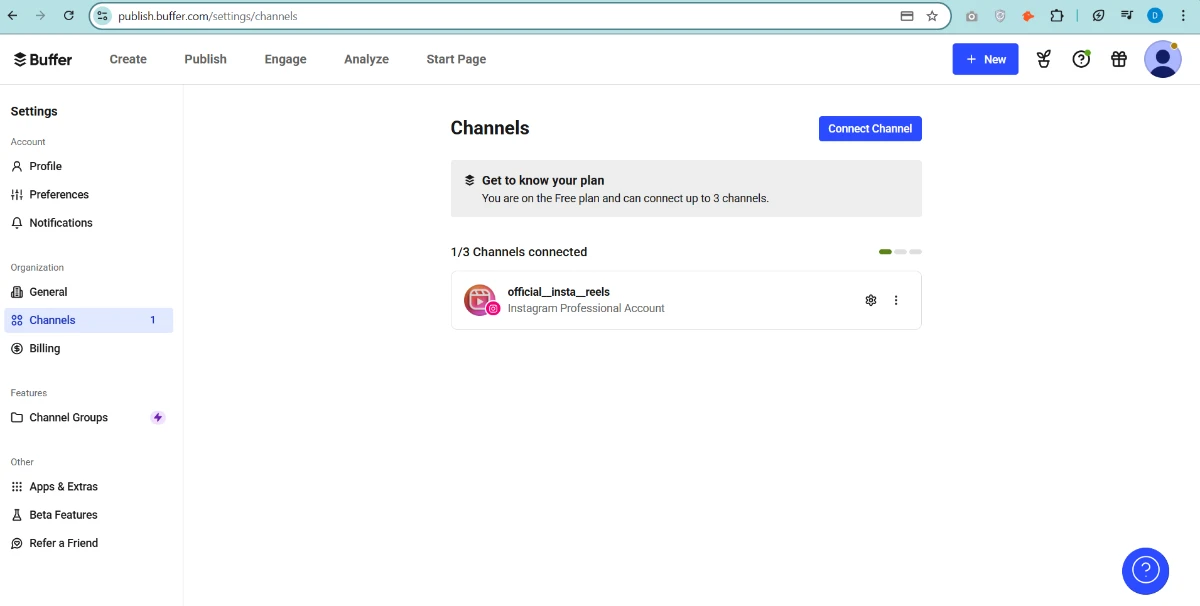Open the media control playlist icon

1126,16
